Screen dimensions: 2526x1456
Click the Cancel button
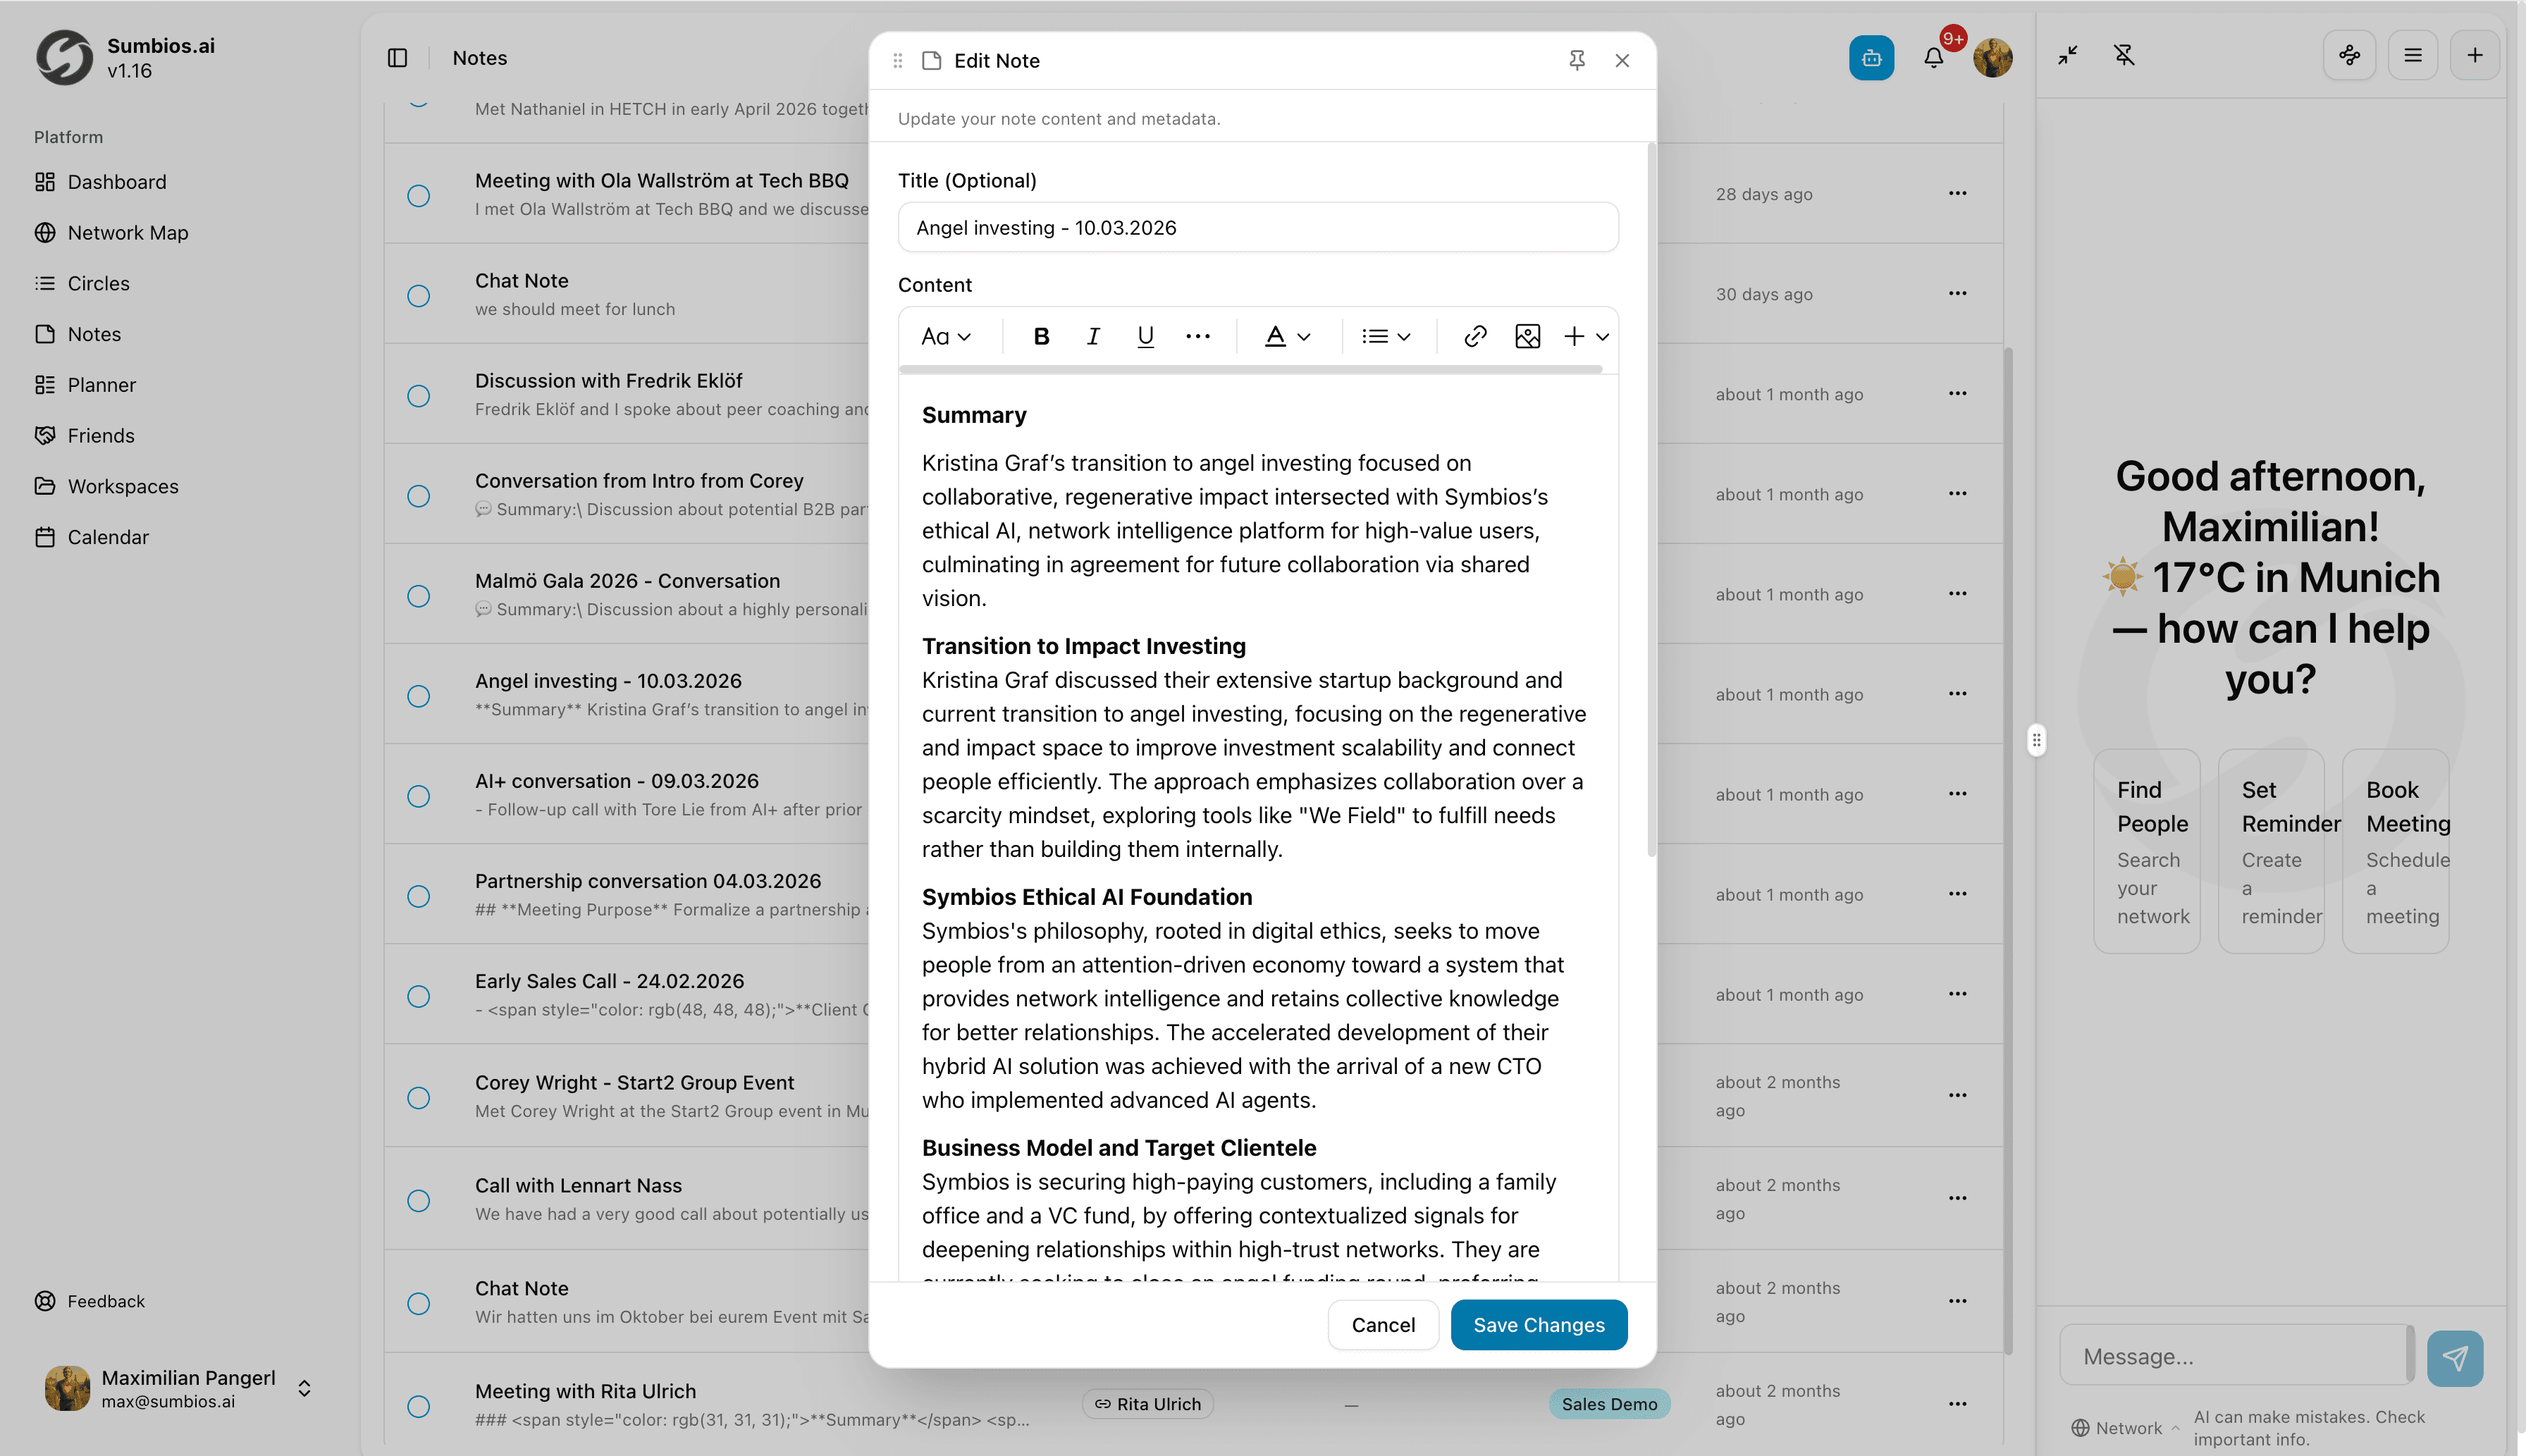[1383, 1325]
